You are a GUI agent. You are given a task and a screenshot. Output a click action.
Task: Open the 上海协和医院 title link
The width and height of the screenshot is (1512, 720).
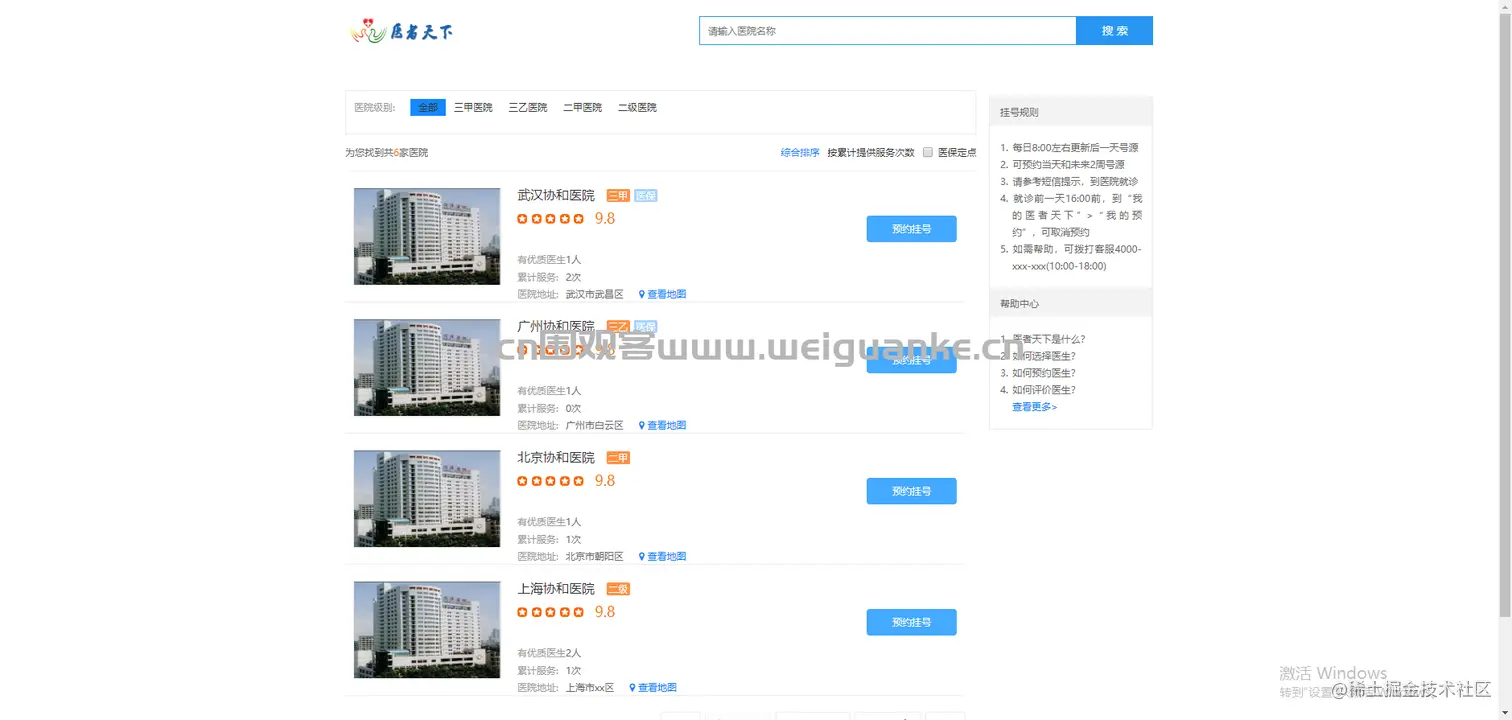pyautogui.click(x=556, y=588)
